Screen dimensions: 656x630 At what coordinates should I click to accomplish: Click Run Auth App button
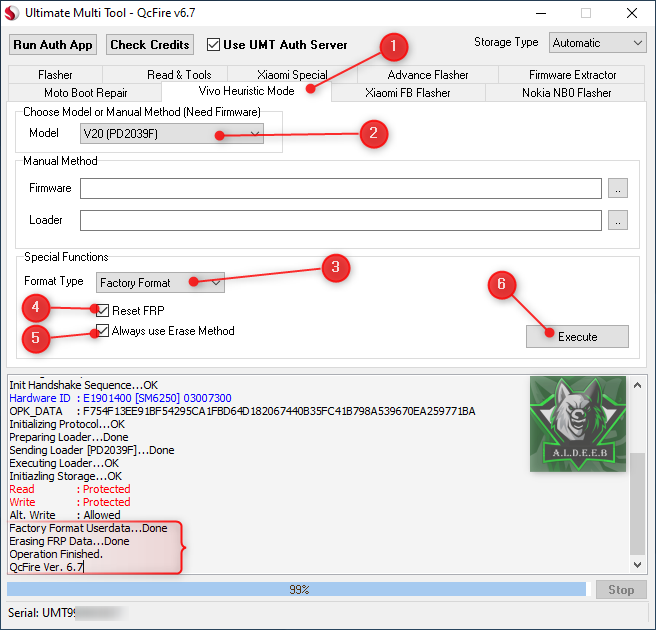(53, 45)
